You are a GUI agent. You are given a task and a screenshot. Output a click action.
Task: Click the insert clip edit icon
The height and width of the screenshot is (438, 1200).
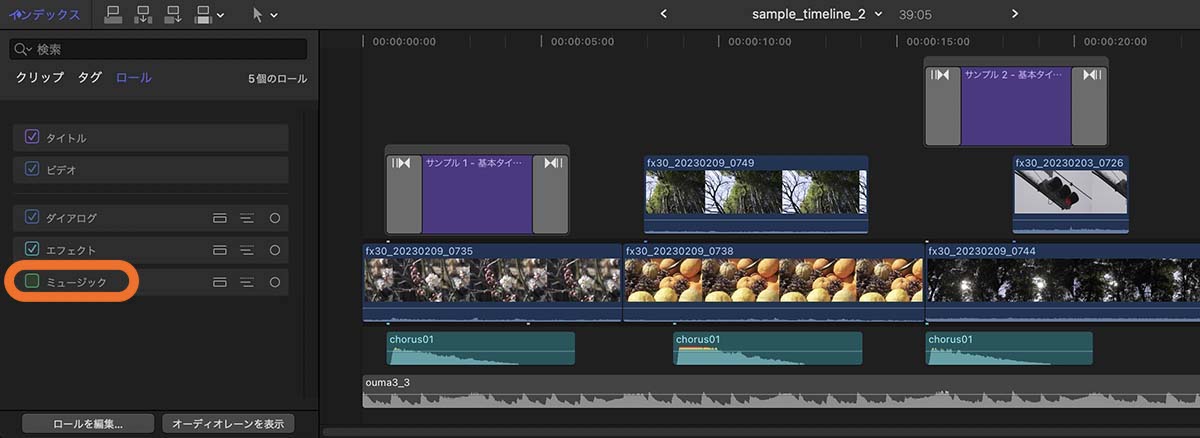point(143,15)
